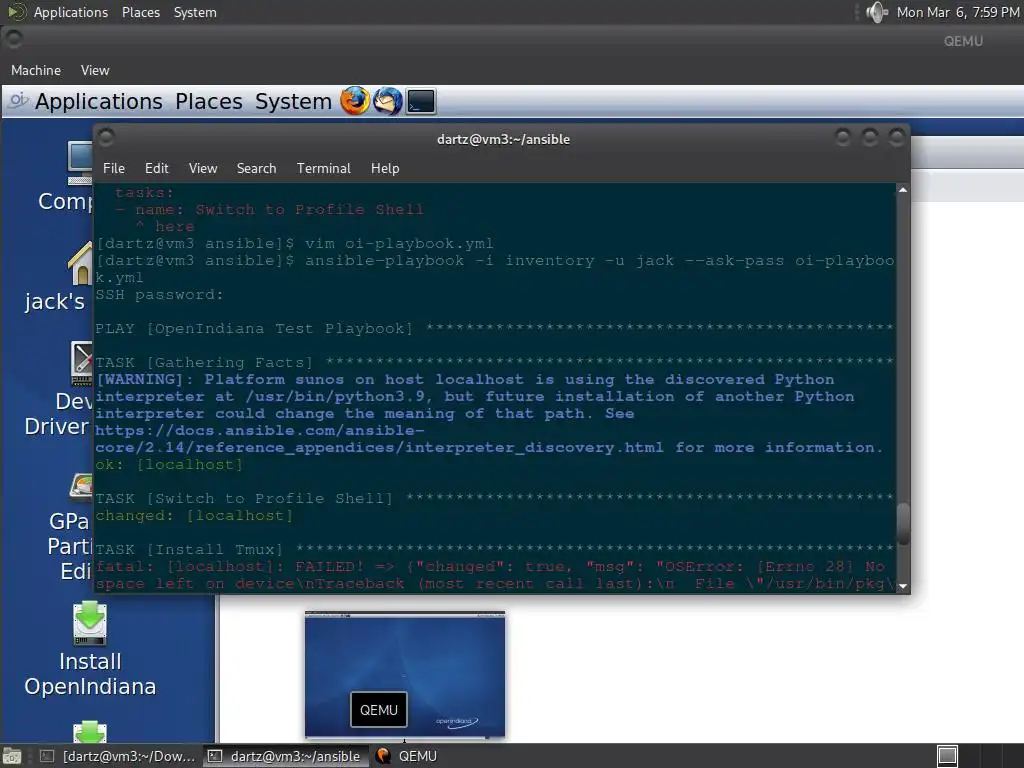Open the Edit menu in terminal
The width and height of the screenshot is (1024, 768).
click(157, 168)
